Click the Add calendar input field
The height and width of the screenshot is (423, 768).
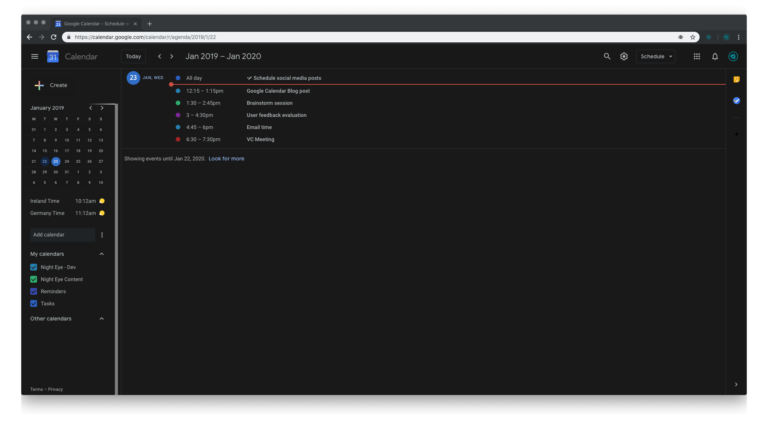(x=62, y=235)
